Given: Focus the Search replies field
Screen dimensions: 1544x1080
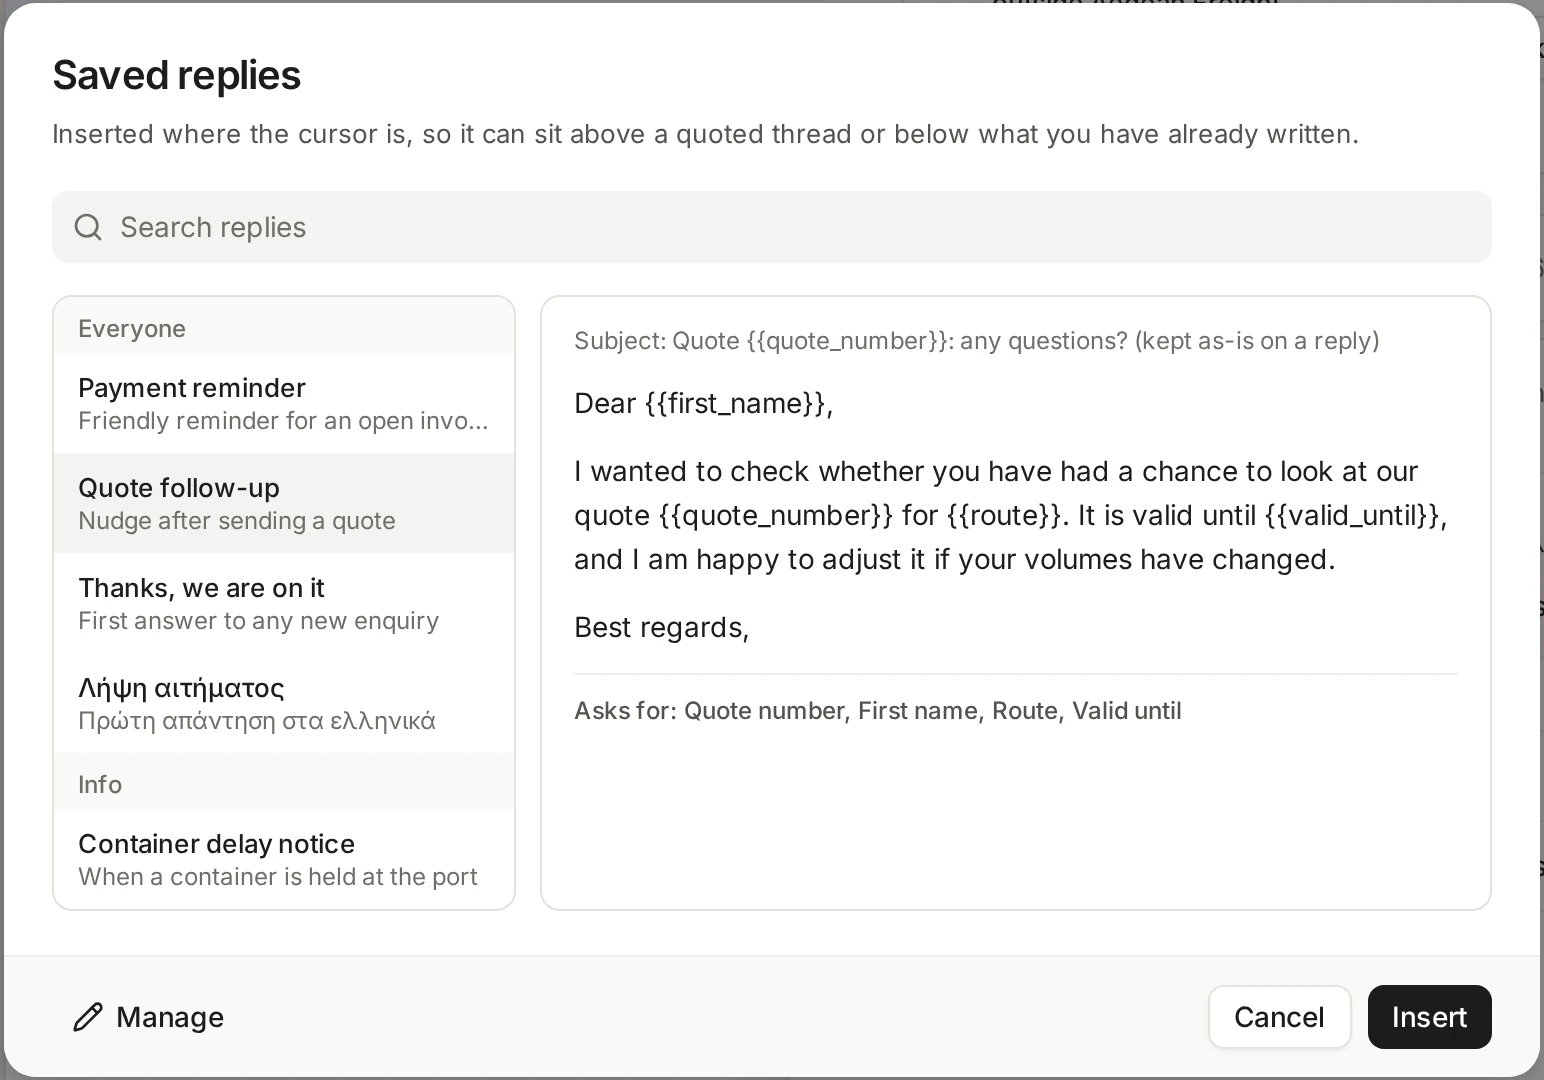Looking at the screenshot, I should point(772,227).
